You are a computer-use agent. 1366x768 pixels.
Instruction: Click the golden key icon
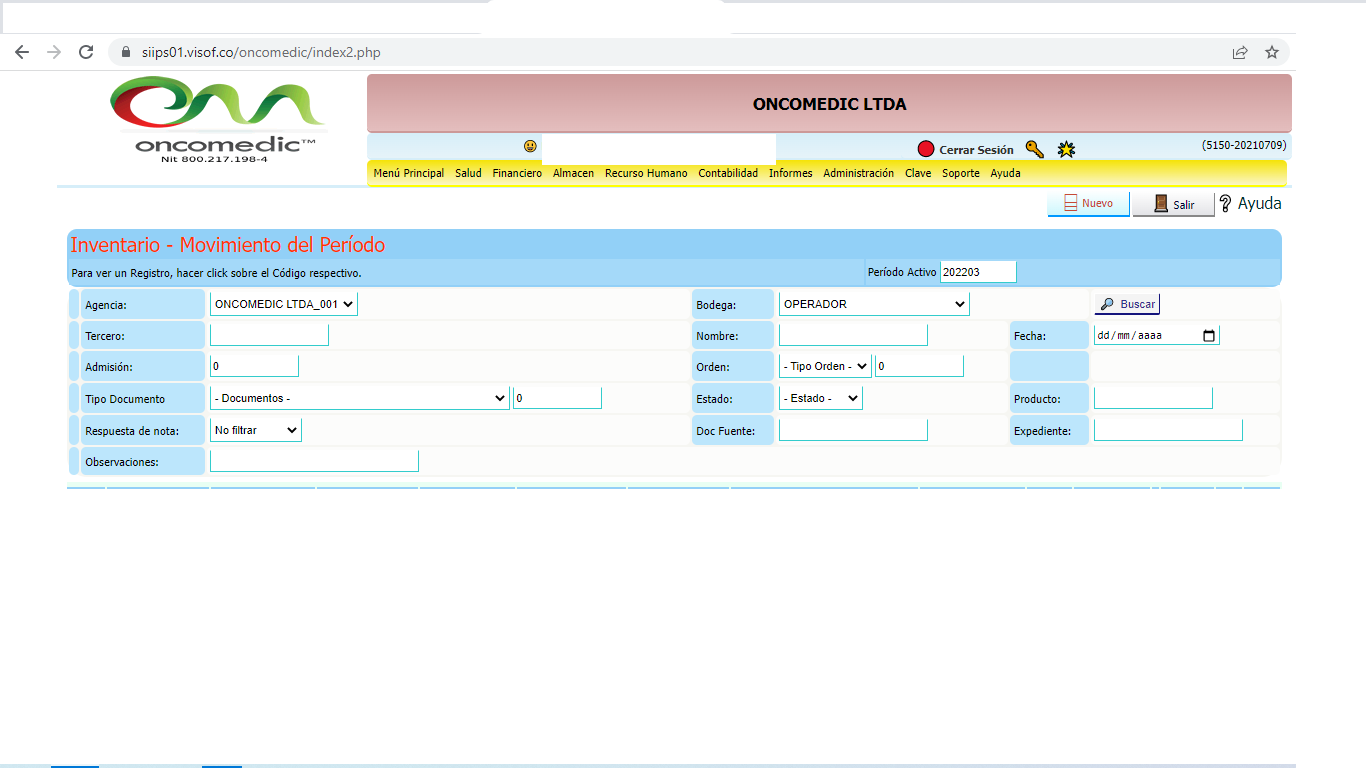coord(1035,149)
